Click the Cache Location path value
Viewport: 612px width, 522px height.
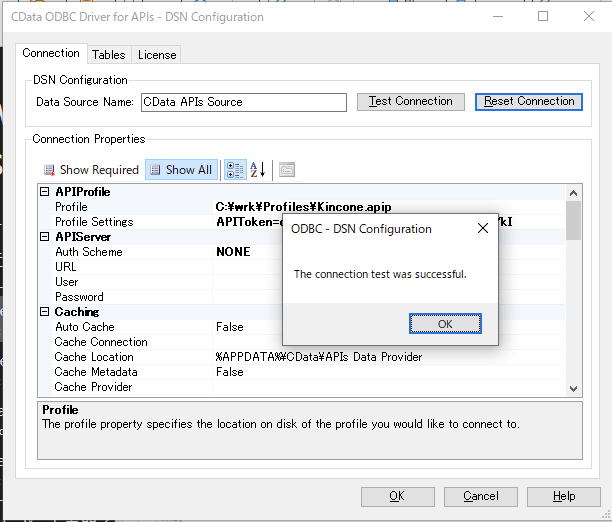point(318,357)
